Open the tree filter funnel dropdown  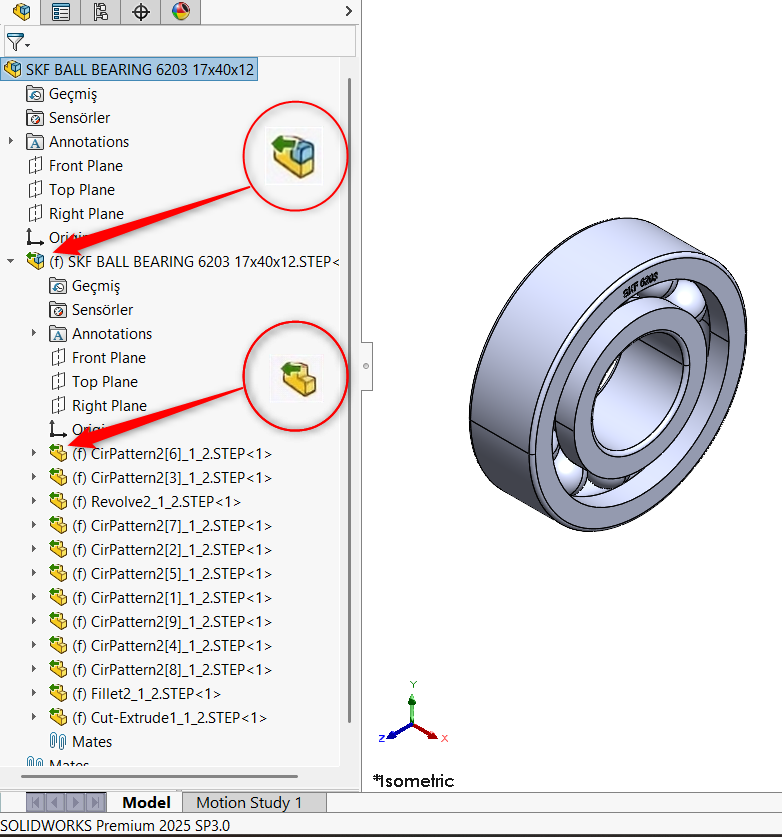[x=18, y=42]
